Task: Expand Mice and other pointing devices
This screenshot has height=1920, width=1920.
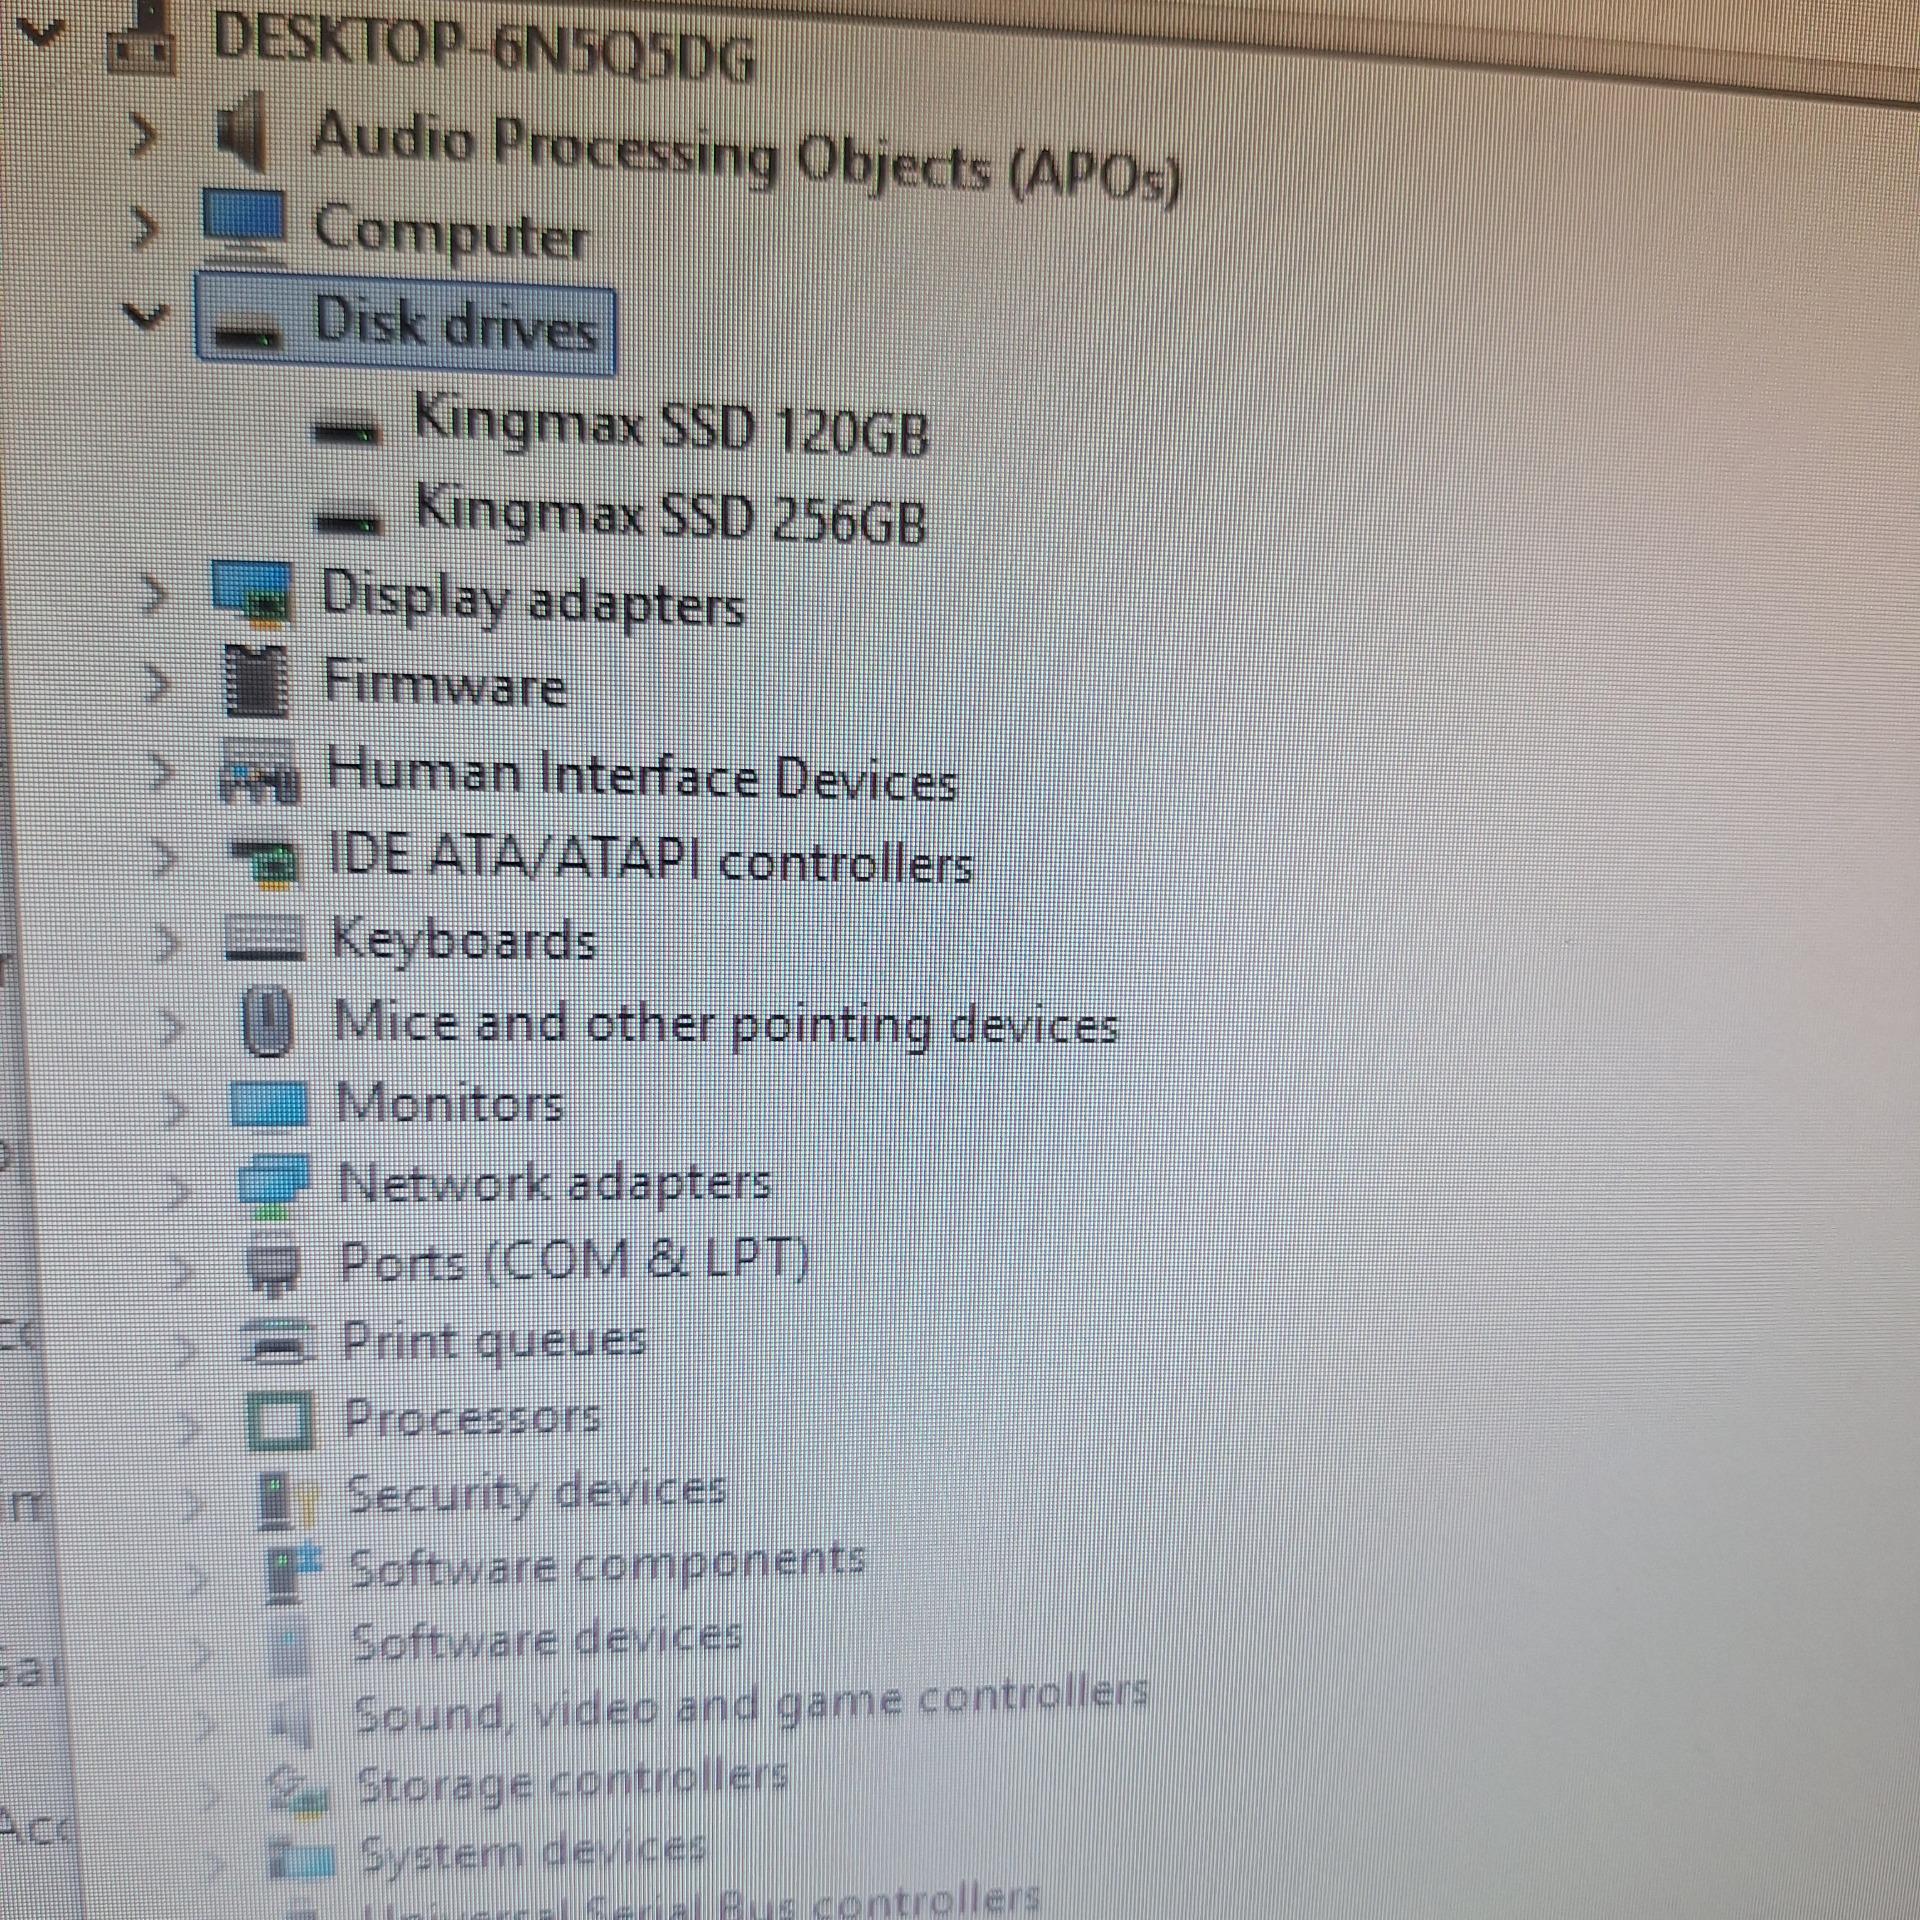Action: [x=171, y=1026]
